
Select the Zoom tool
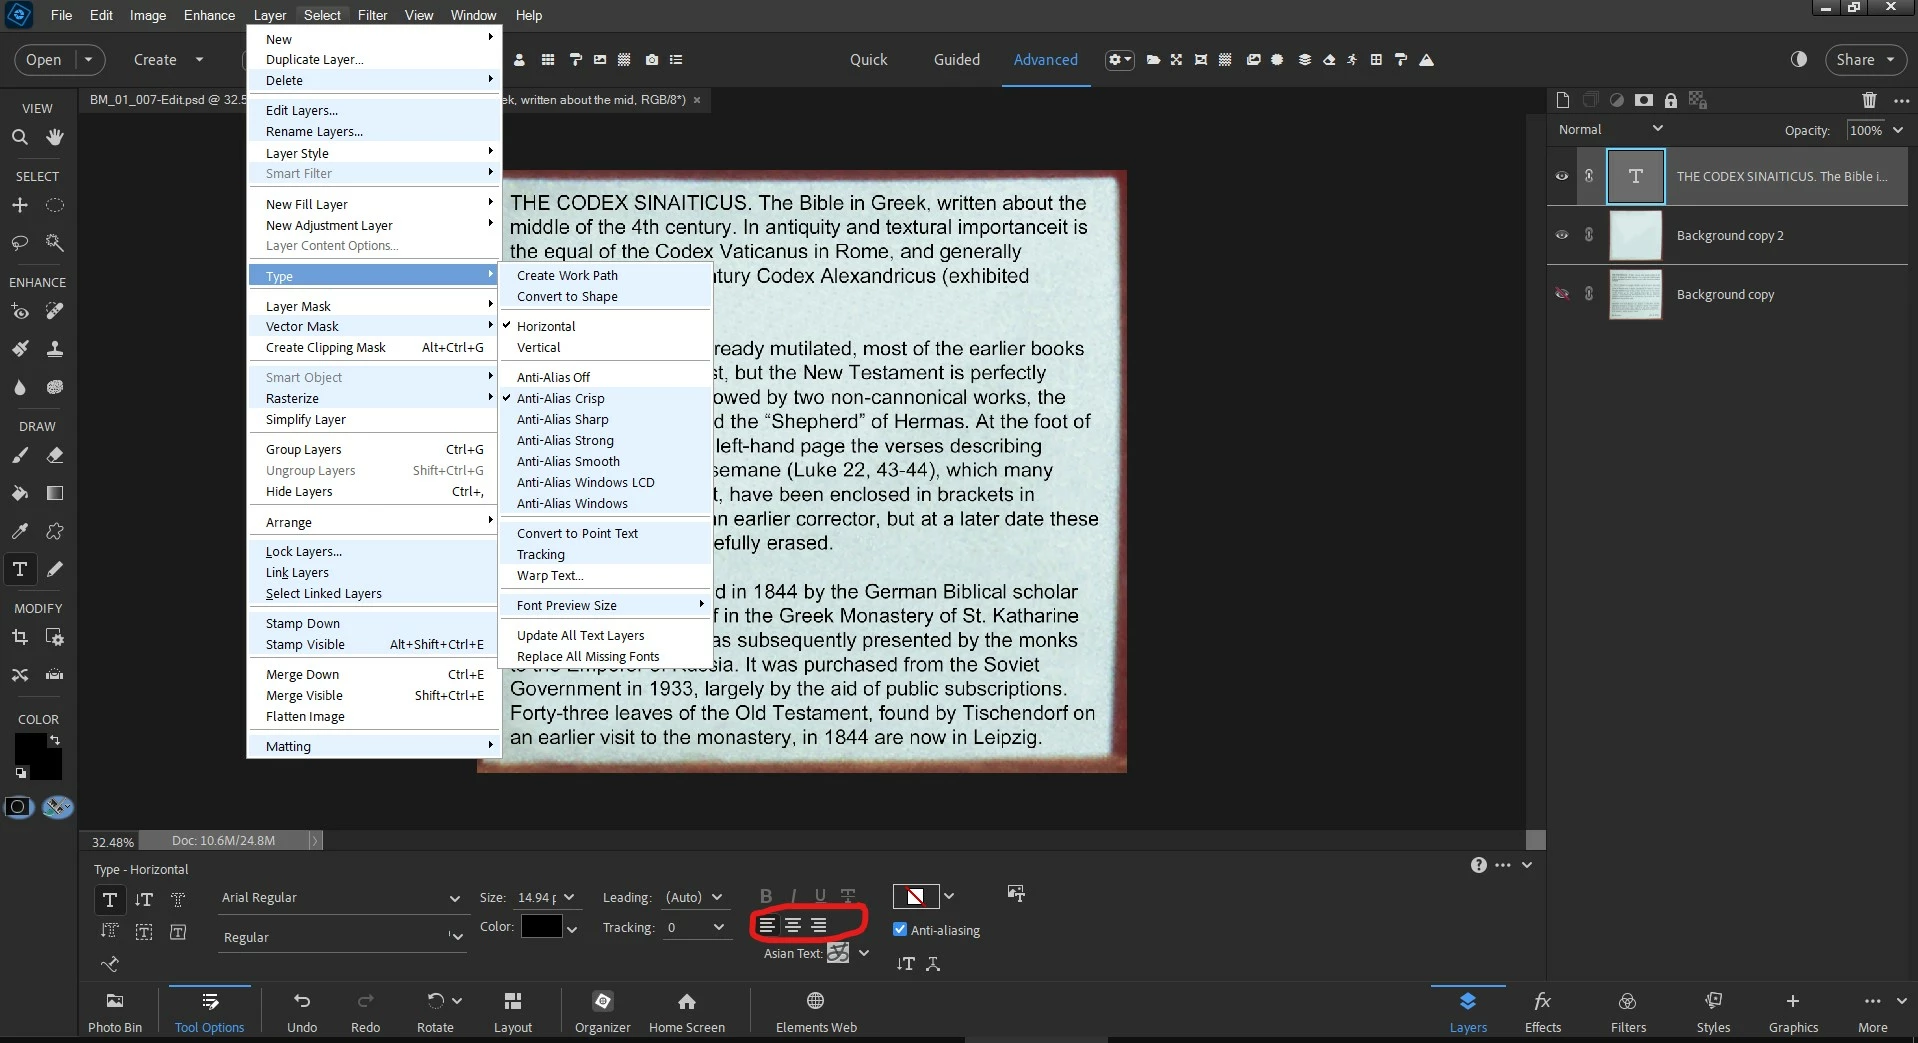[x=20, y=137]
